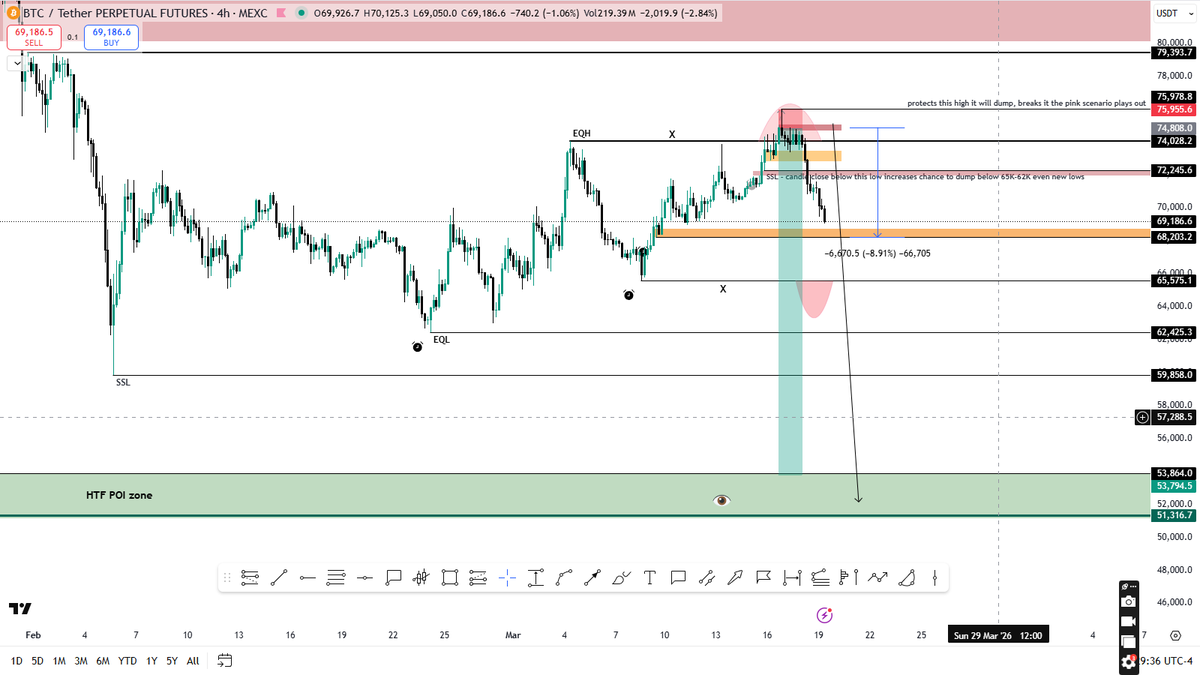Select the 6M time range

[x=104, y=661]
